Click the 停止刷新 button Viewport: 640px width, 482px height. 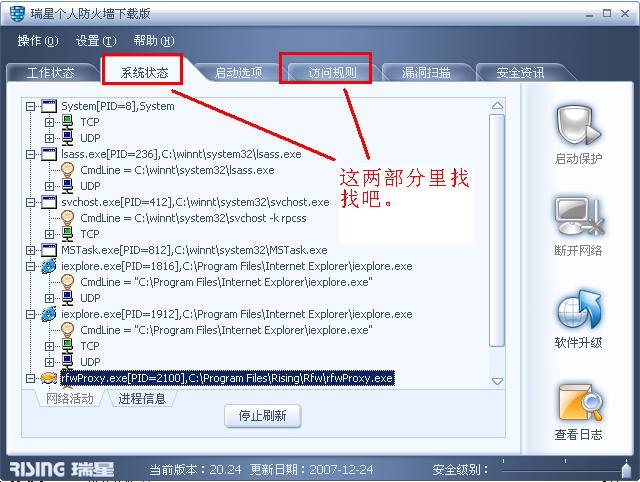(x=262, y=416)
